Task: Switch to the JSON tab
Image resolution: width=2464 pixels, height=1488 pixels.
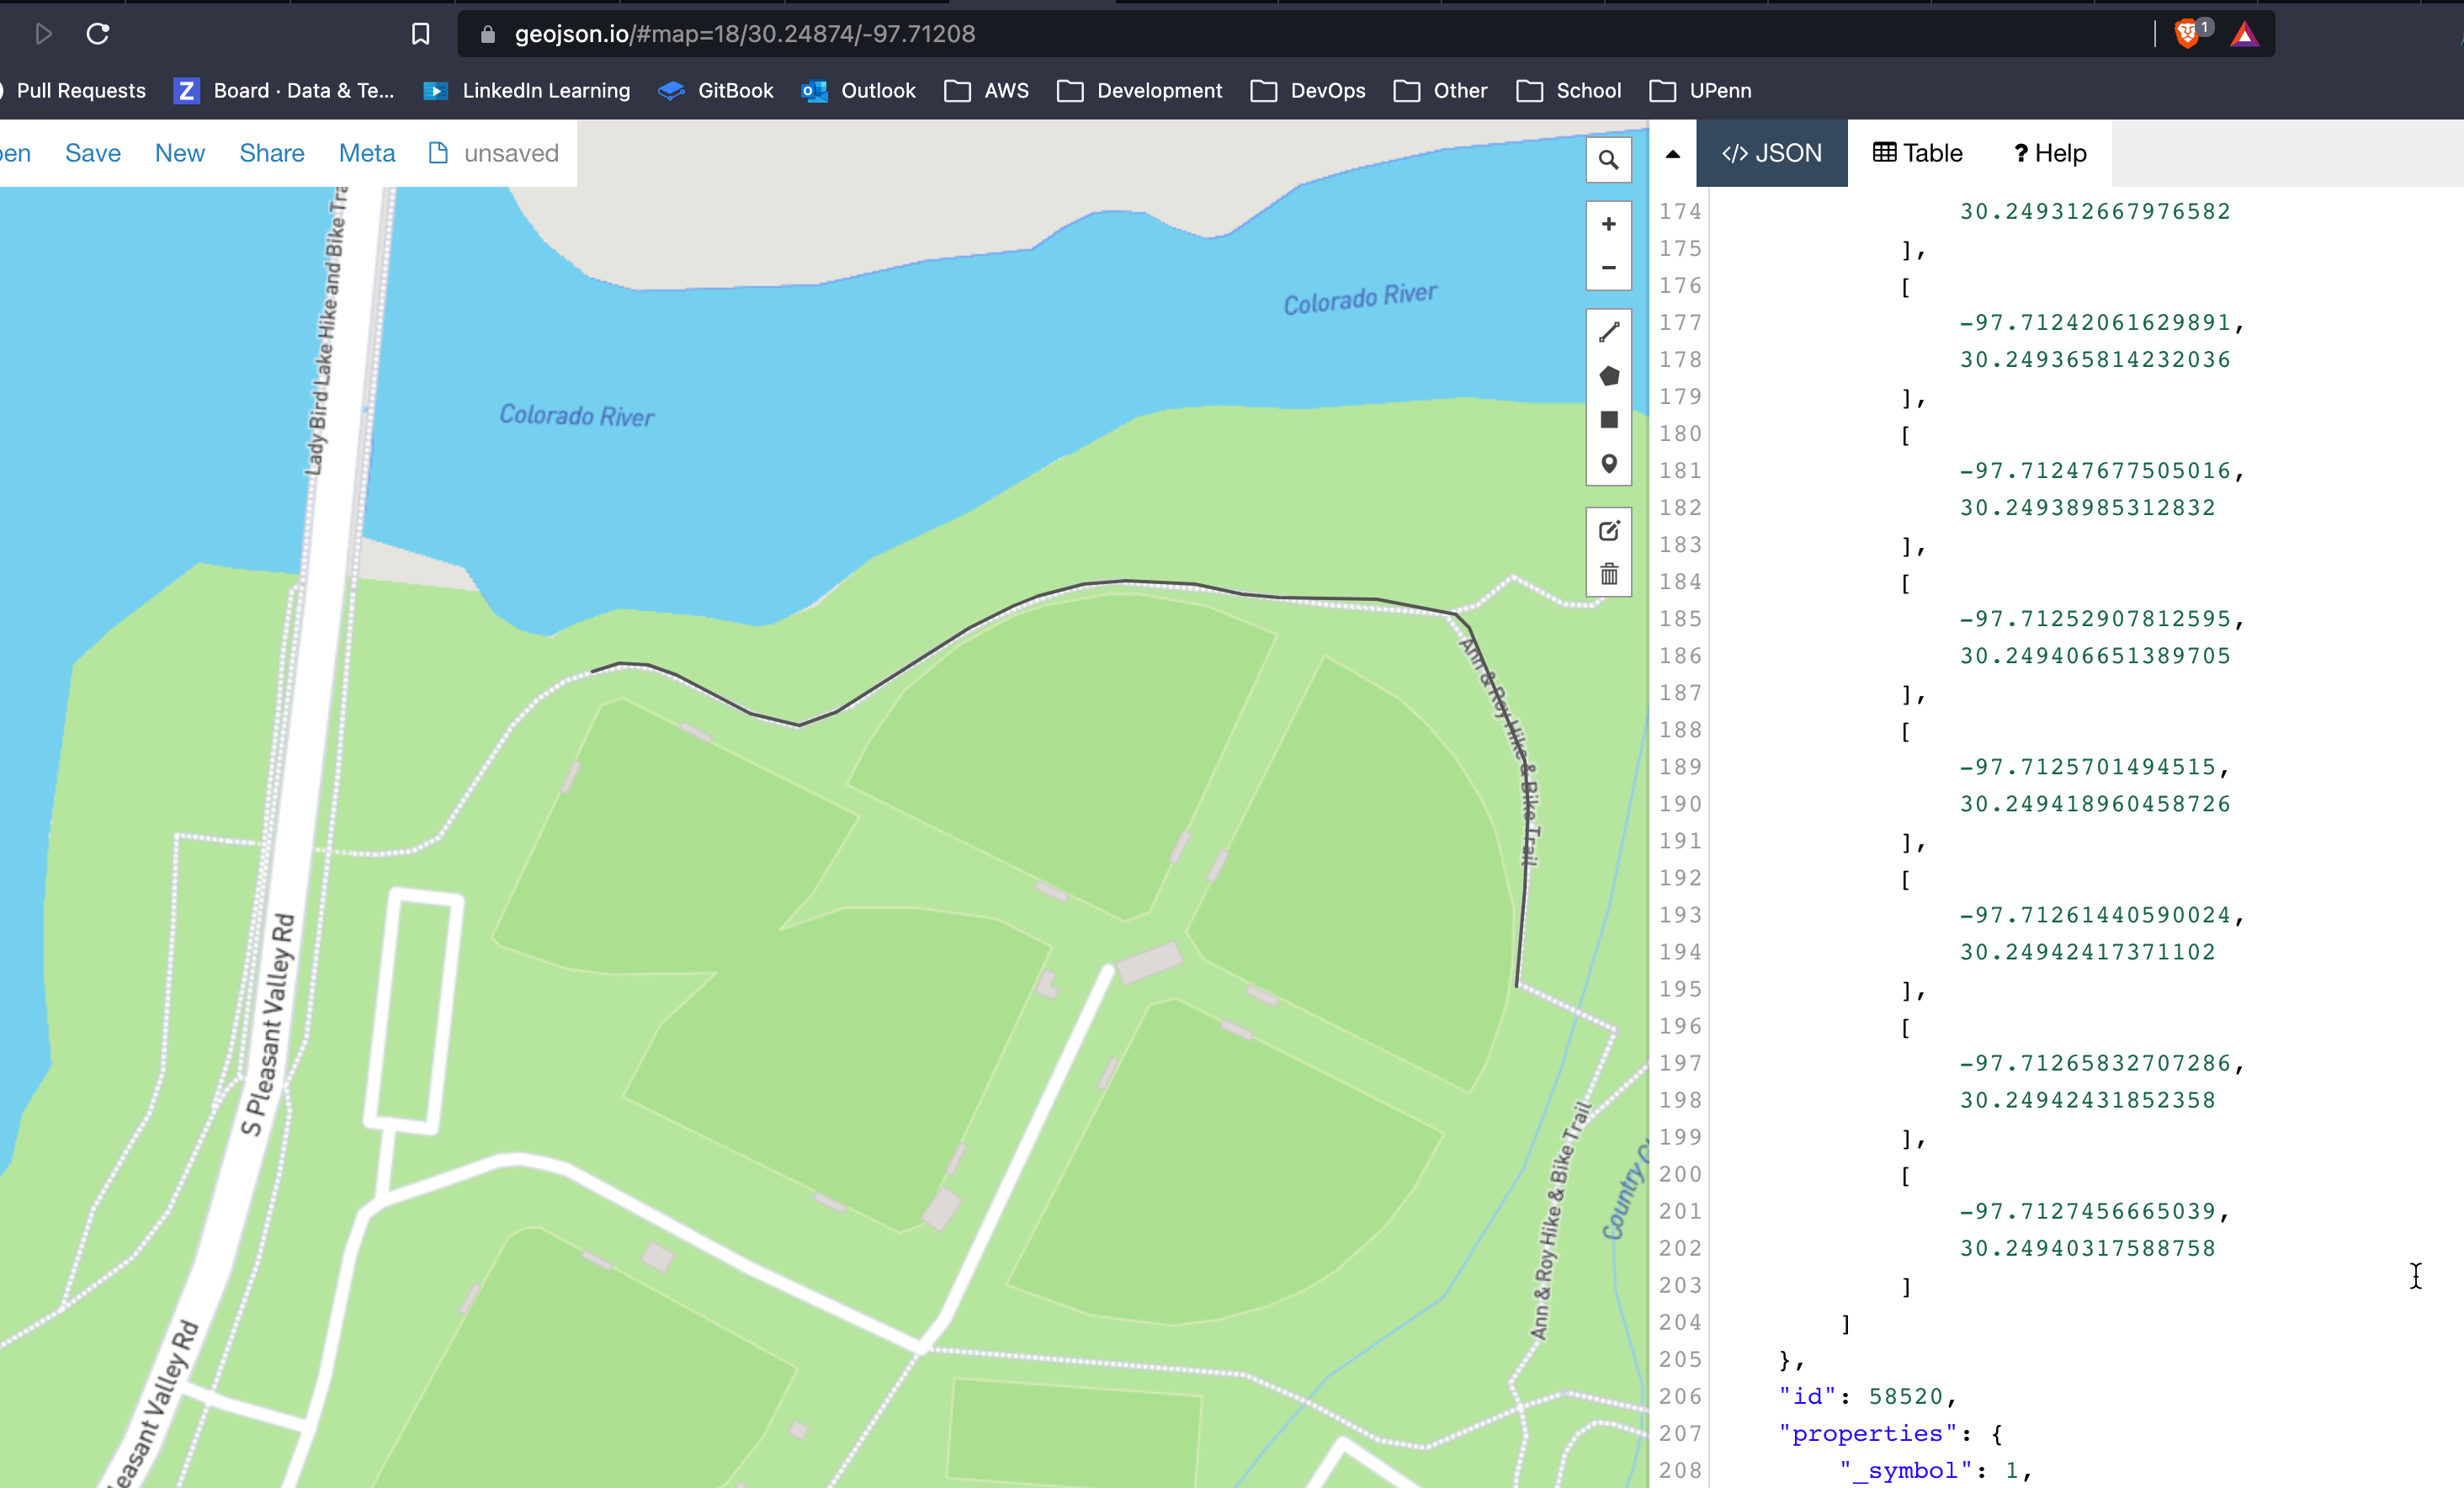Action: 1771,153
